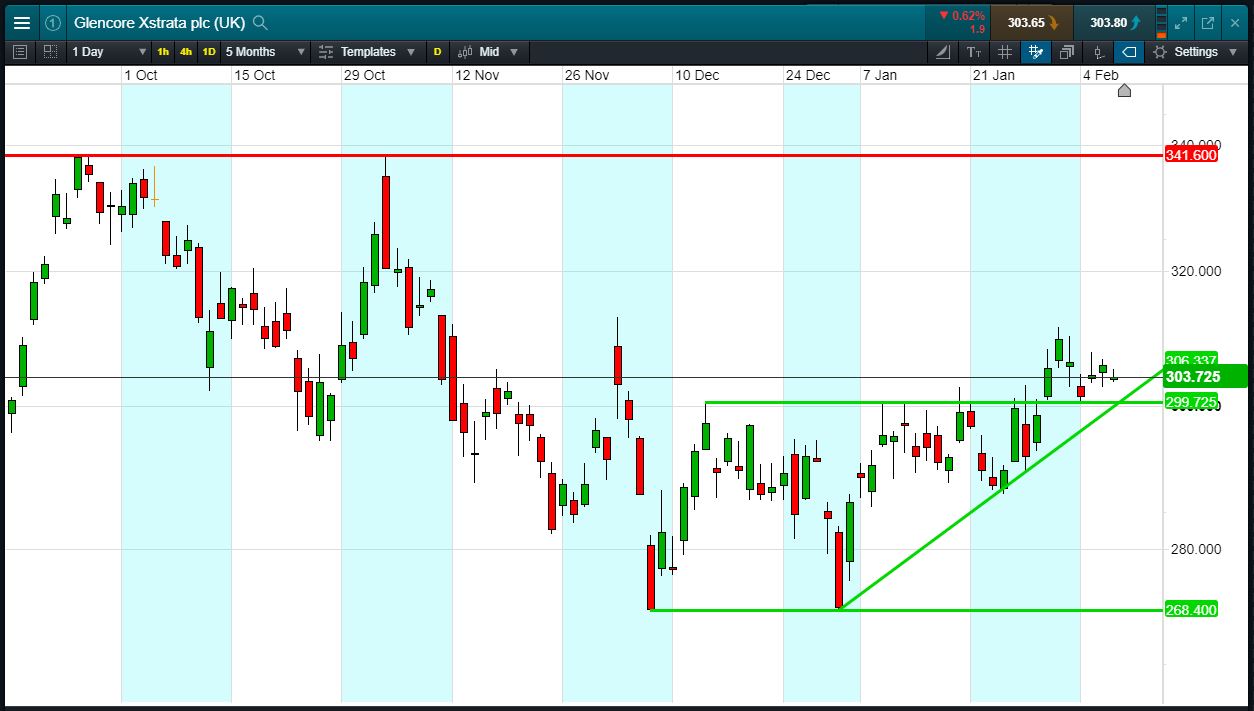Click the sell price 303.65 button
This screenshot has width=1254, height=711.
[1034, 22]
